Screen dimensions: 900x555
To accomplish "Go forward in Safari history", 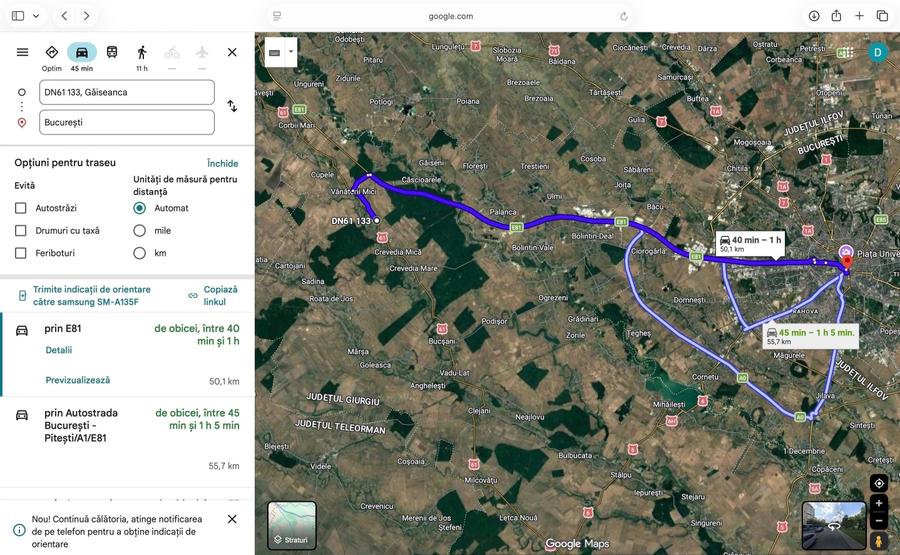I will [87, 16].
